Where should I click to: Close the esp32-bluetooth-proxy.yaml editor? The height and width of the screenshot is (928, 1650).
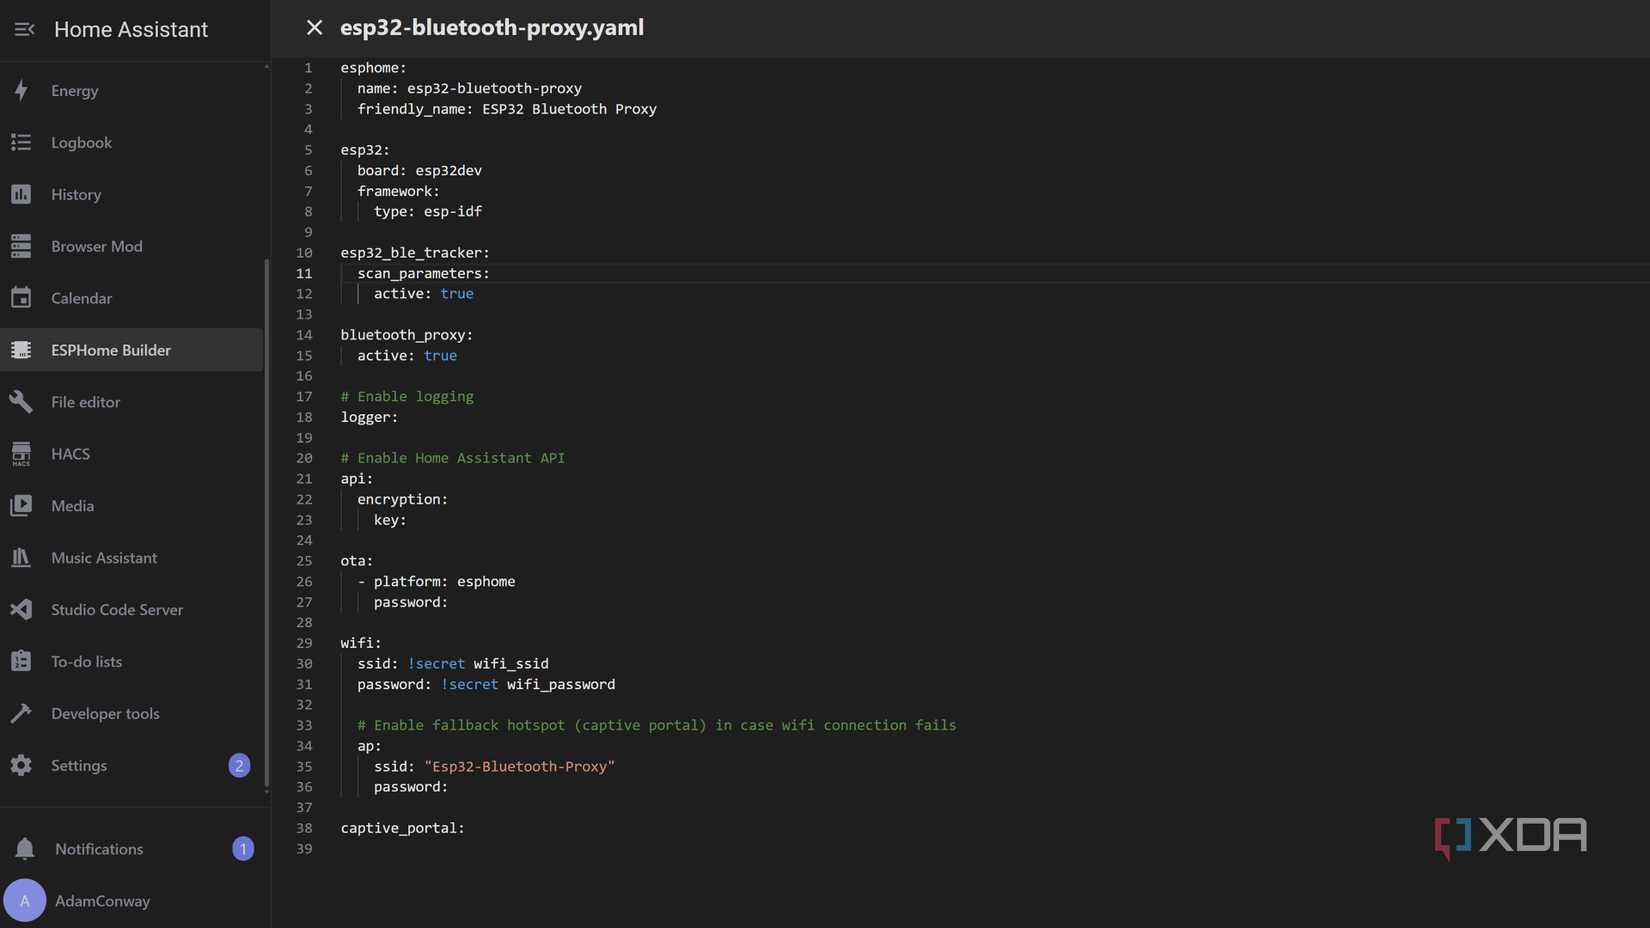coord(314,28)
